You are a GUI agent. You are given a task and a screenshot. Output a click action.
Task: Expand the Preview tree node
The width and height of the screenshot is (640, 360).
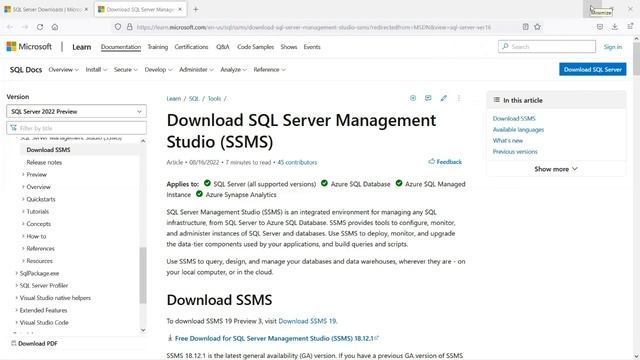tap(23, 174)
